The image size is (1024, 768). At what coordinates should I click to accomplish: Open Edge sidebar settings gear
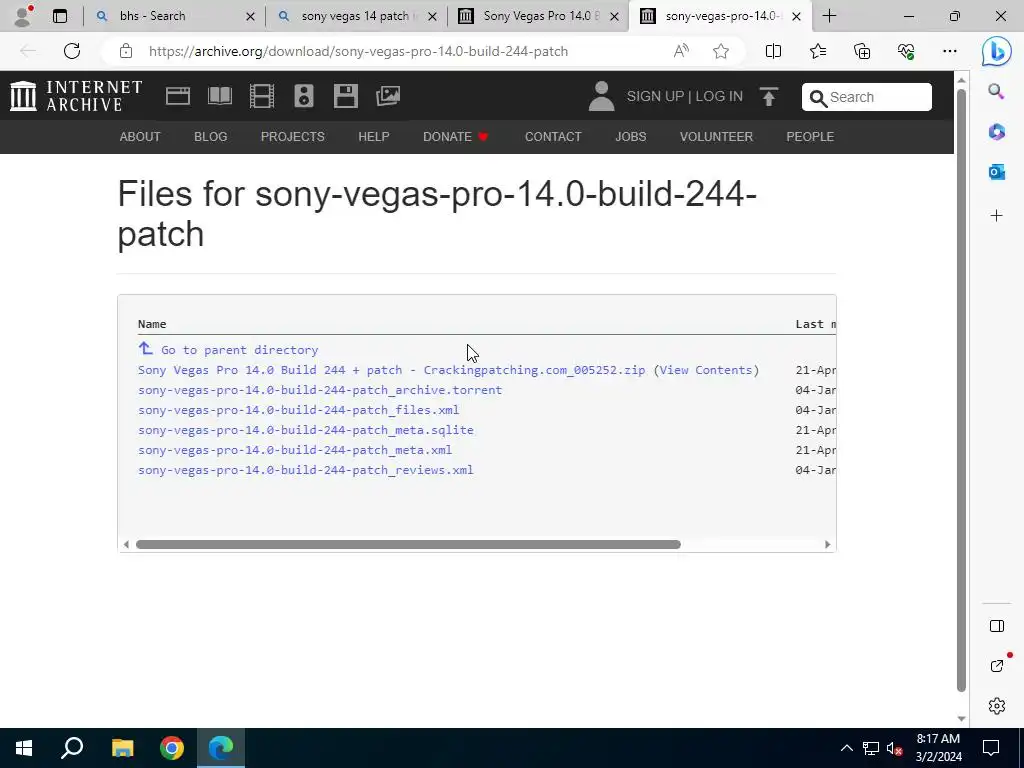click(996, 705)
